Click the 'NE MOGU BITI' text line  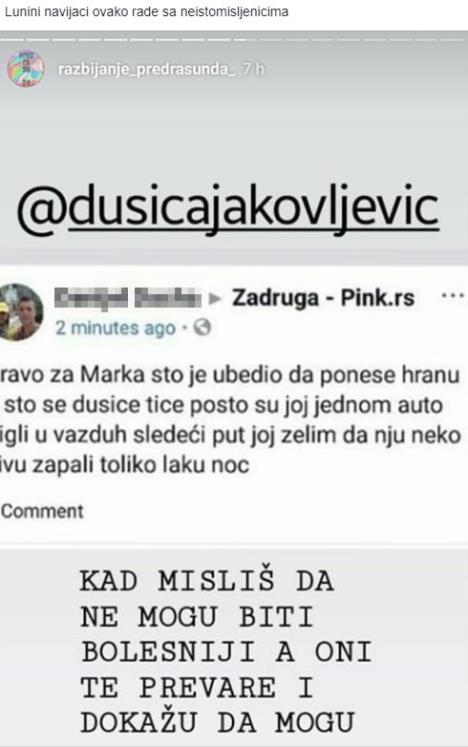coord(196,616)
